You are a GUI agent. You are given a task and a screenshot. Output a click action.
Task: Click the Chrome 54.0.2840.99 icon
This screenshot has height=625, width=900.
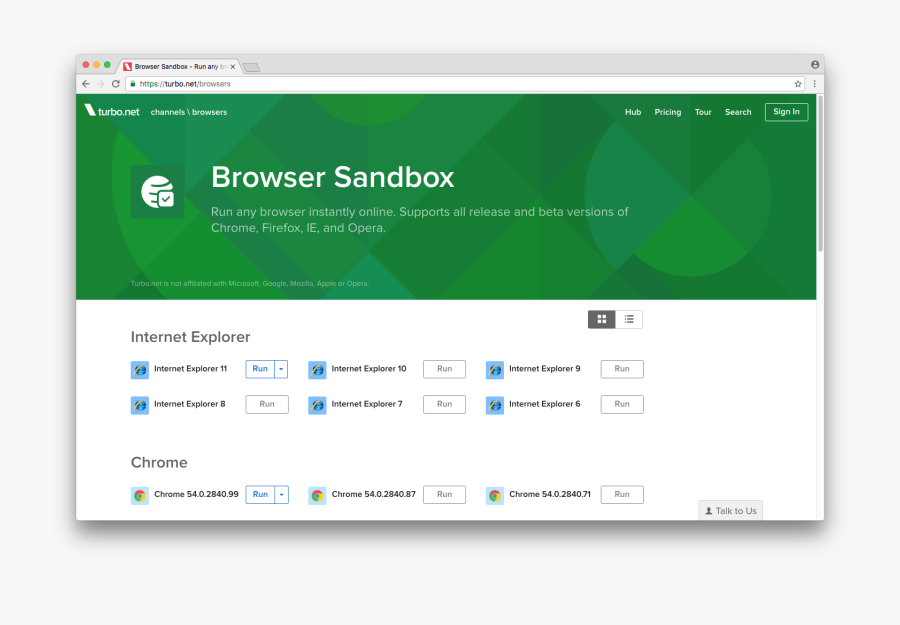pyautogui.click(x=140, y=495)
